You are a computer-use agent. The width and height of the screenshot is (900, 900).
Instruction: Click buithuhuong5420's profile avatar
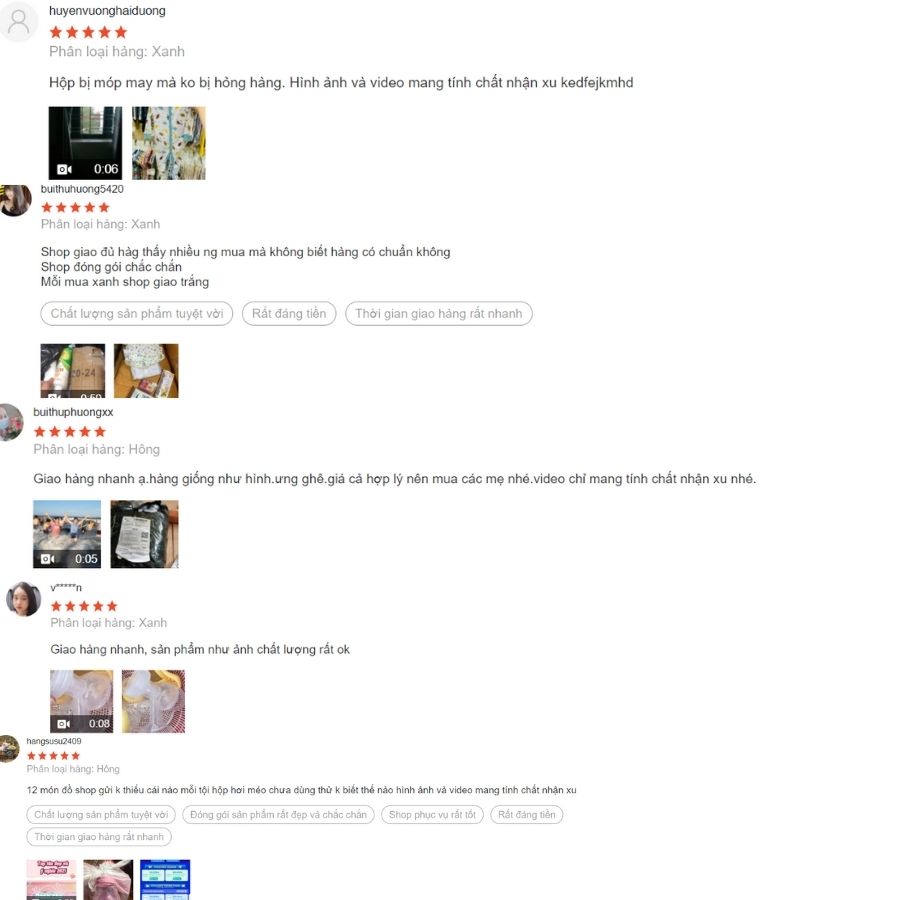[15, 200]
